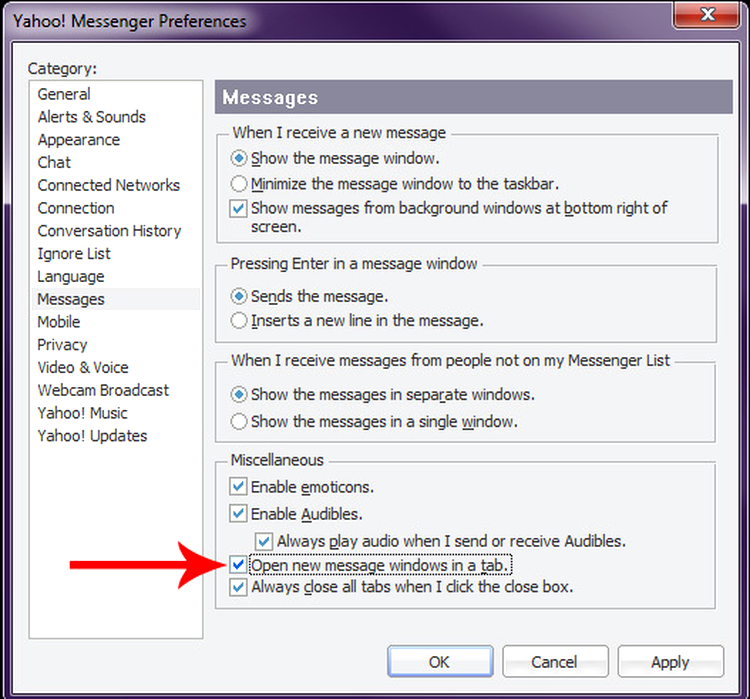
Task: Select the Connection category
Action: point(76,208)
